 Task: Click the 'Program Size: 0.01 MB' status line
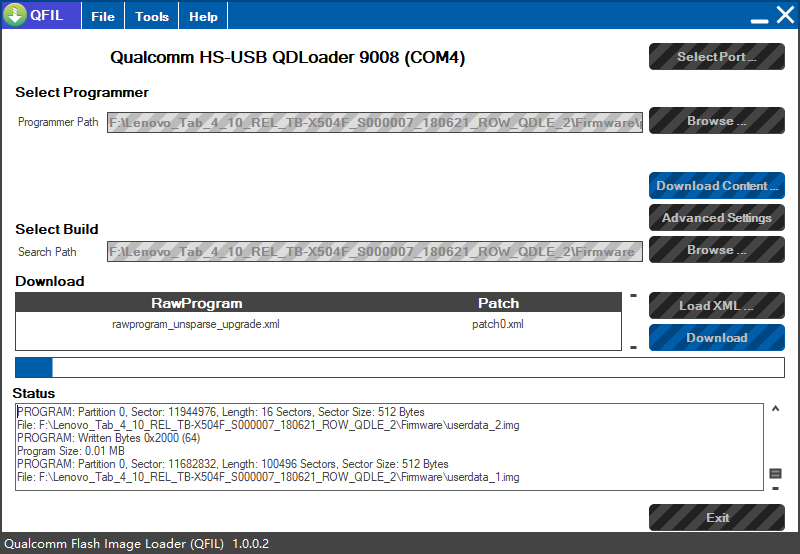click(x=71, y=451)
